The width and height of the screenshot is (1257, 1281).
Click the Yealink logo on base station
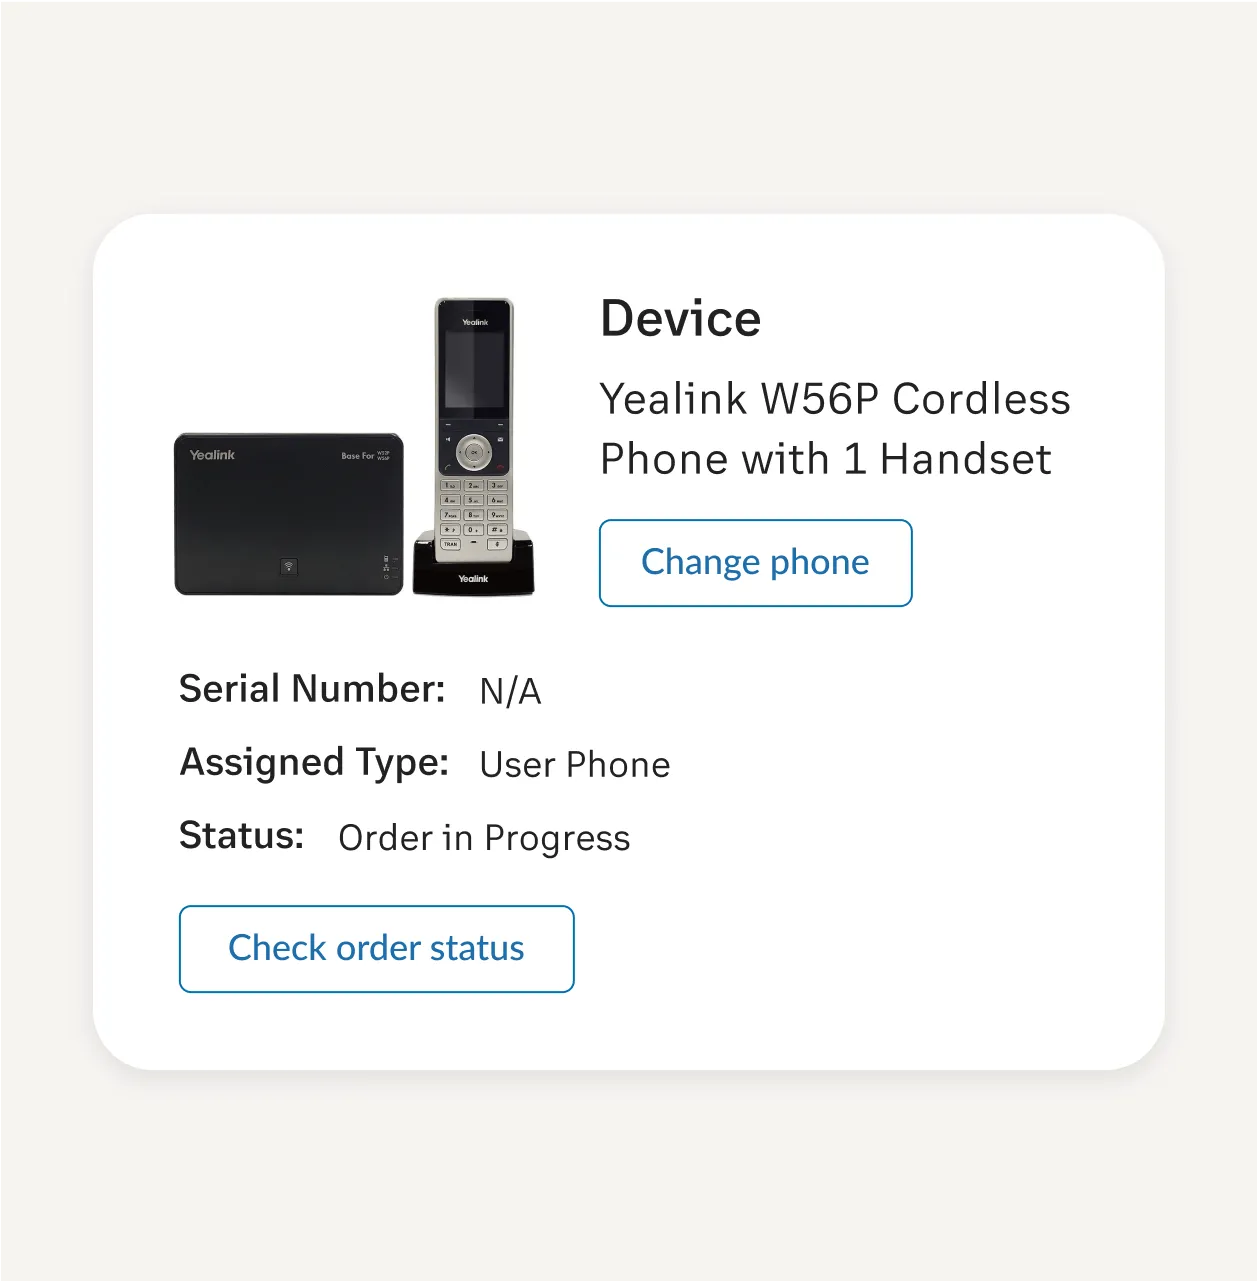(212, 455)
